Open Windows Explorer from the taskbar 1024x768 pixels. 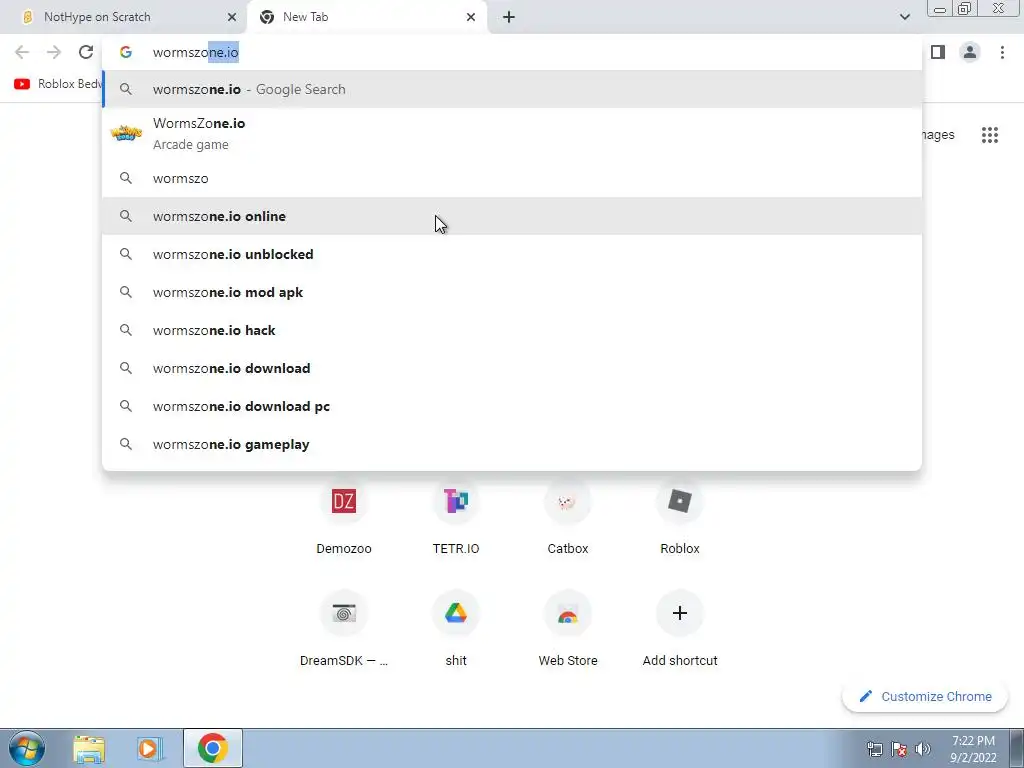tap(89, 748)
